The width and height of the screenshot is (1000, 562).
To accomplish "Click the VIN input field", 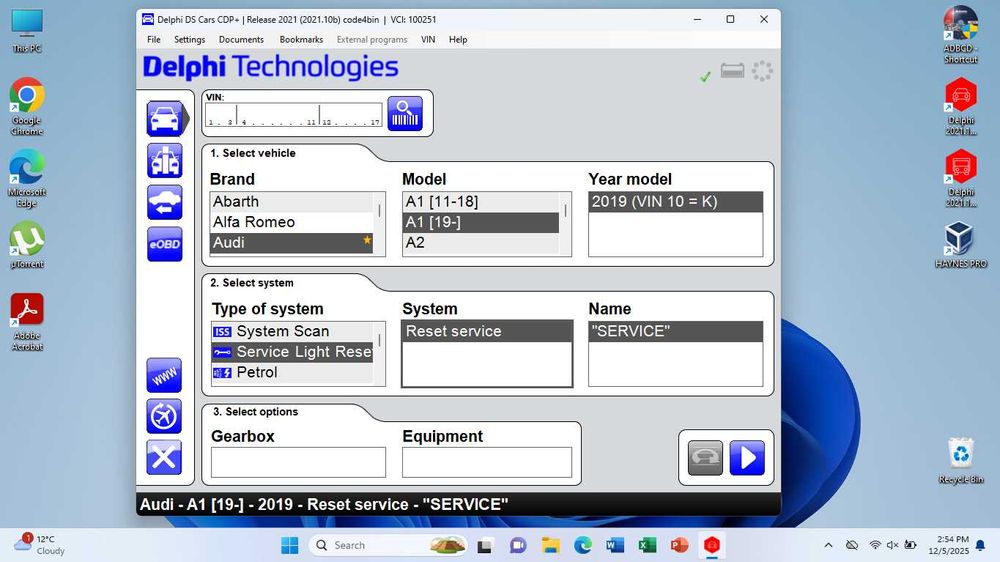I will pyautogui.click(x=293, y=115).
